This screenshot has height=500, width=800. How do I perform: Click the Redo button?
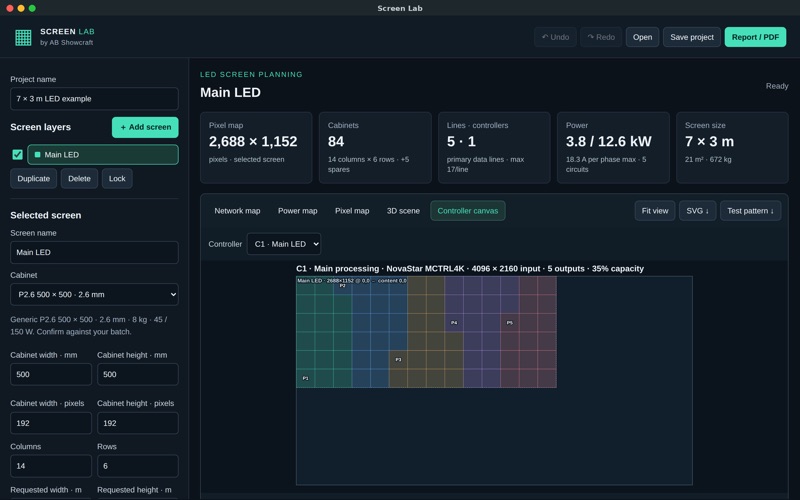[x=601, y=37]
